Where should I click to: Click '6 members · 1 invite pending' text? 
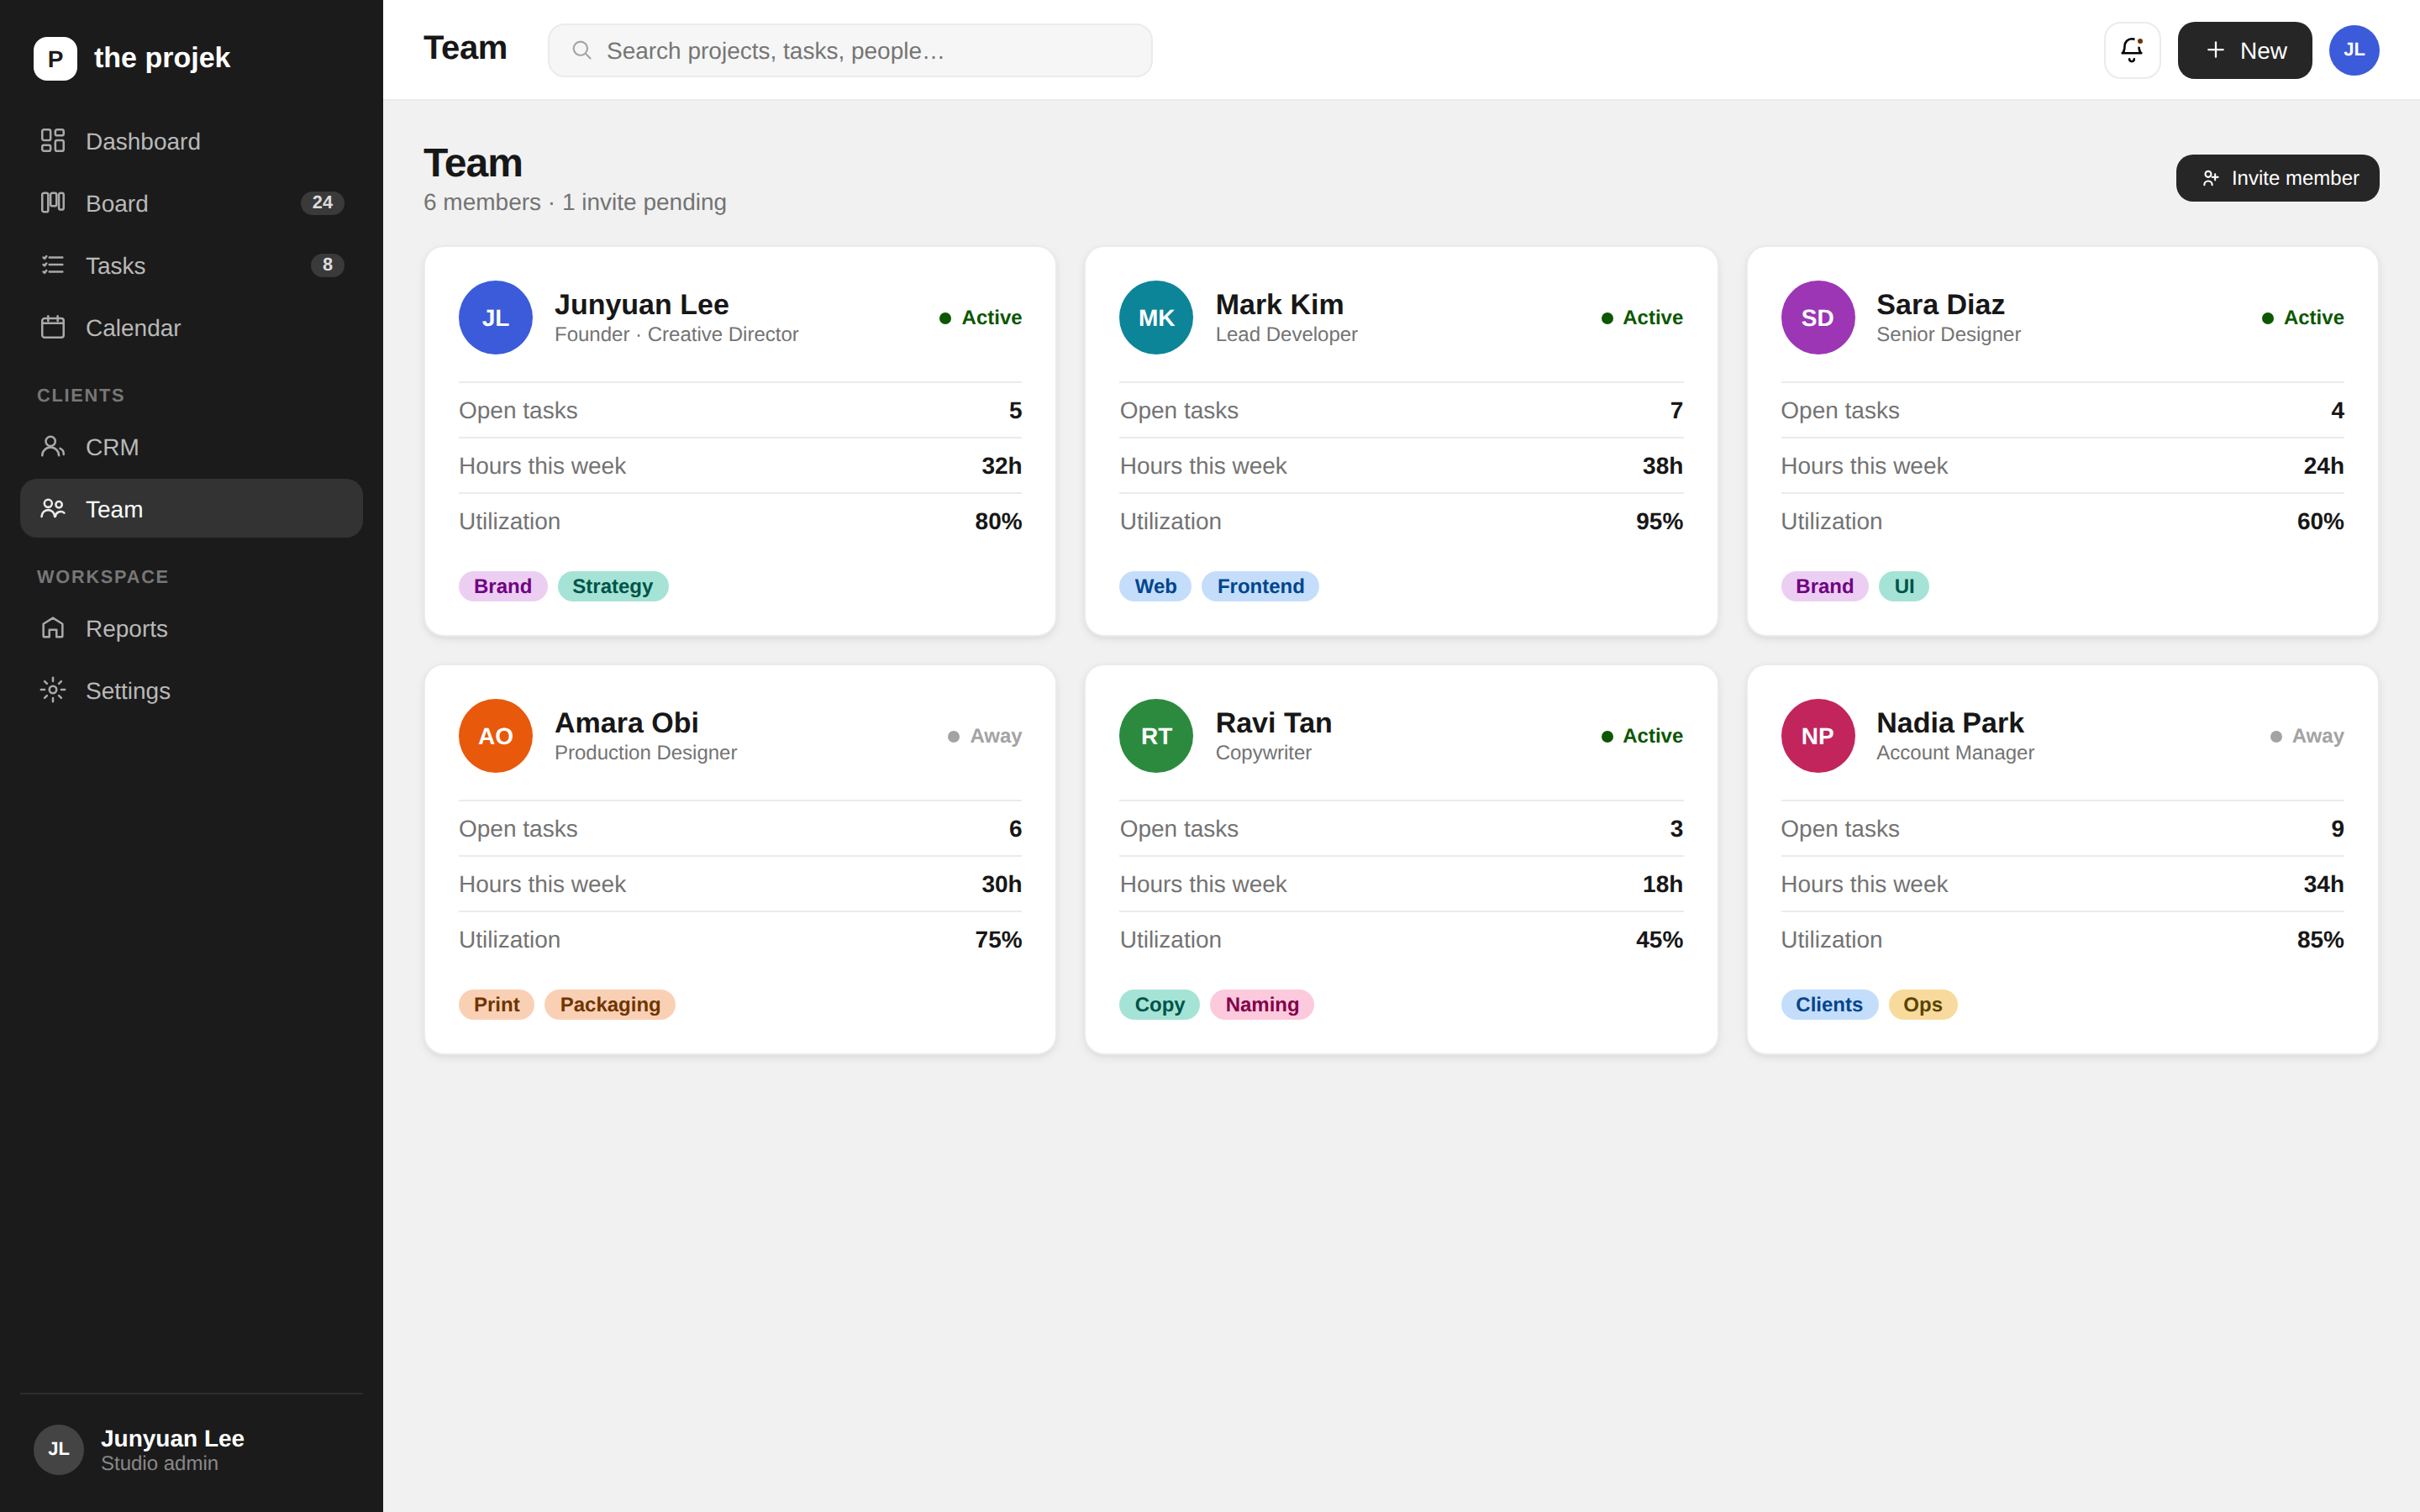(x=575, y=202)
